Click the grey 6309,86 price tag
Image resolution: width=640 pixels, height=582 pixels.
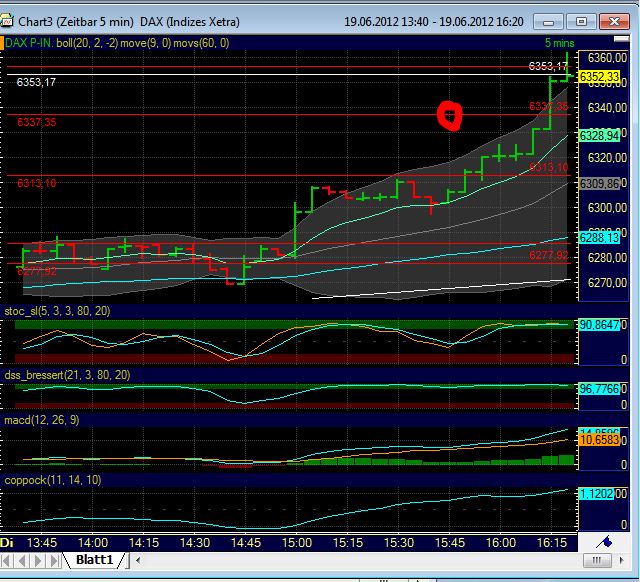point(600,184)
